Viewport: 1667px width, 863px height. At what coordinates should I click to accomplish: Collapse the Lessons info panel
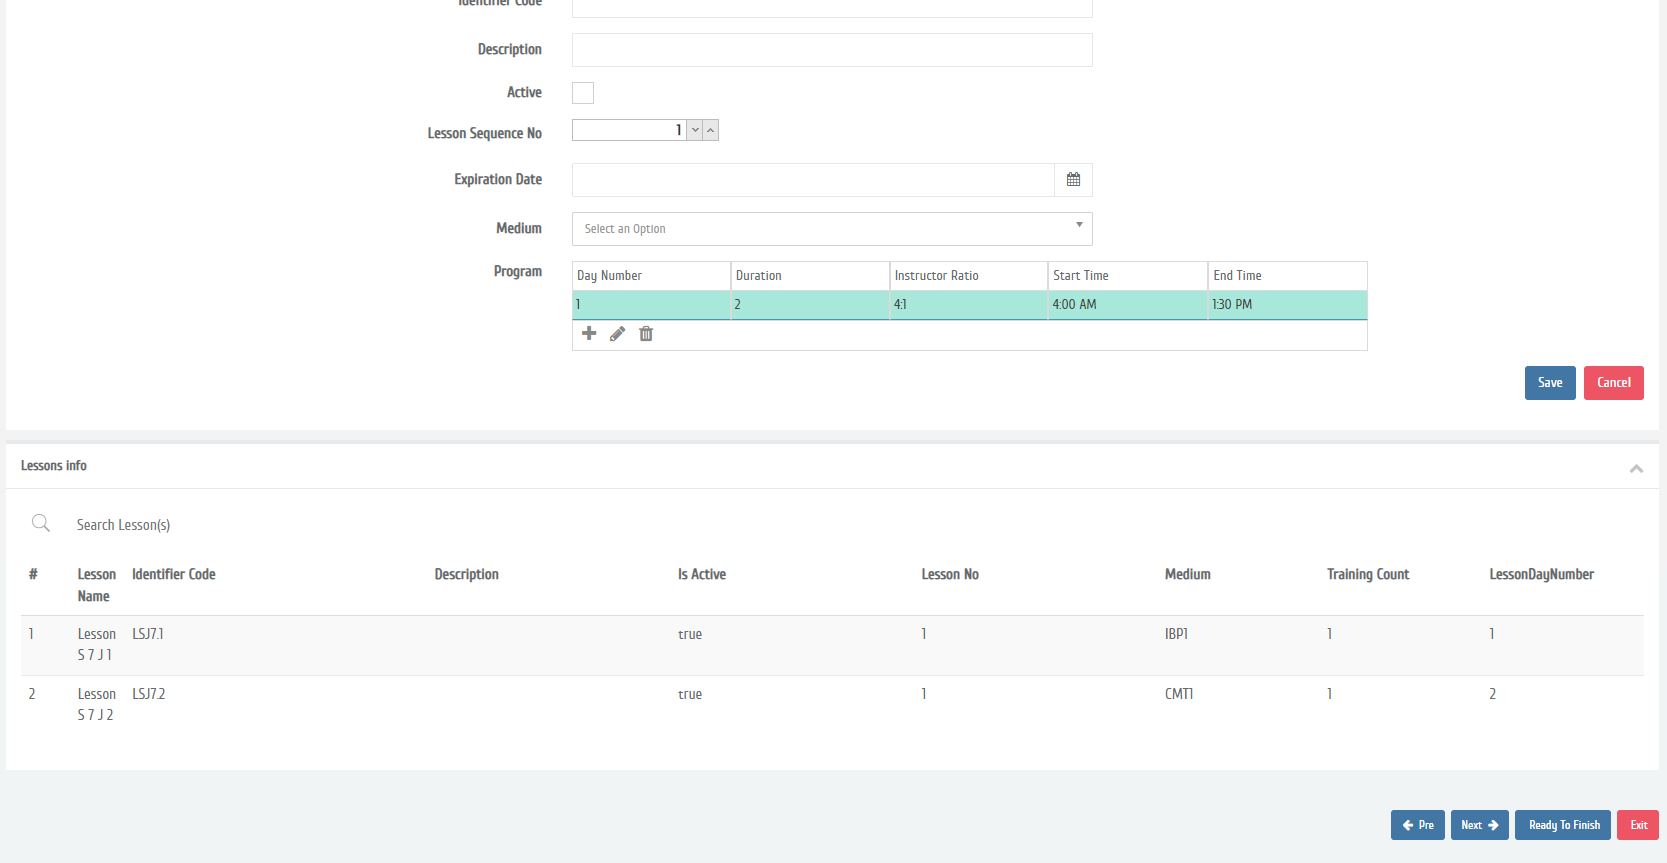[1636, 468]
